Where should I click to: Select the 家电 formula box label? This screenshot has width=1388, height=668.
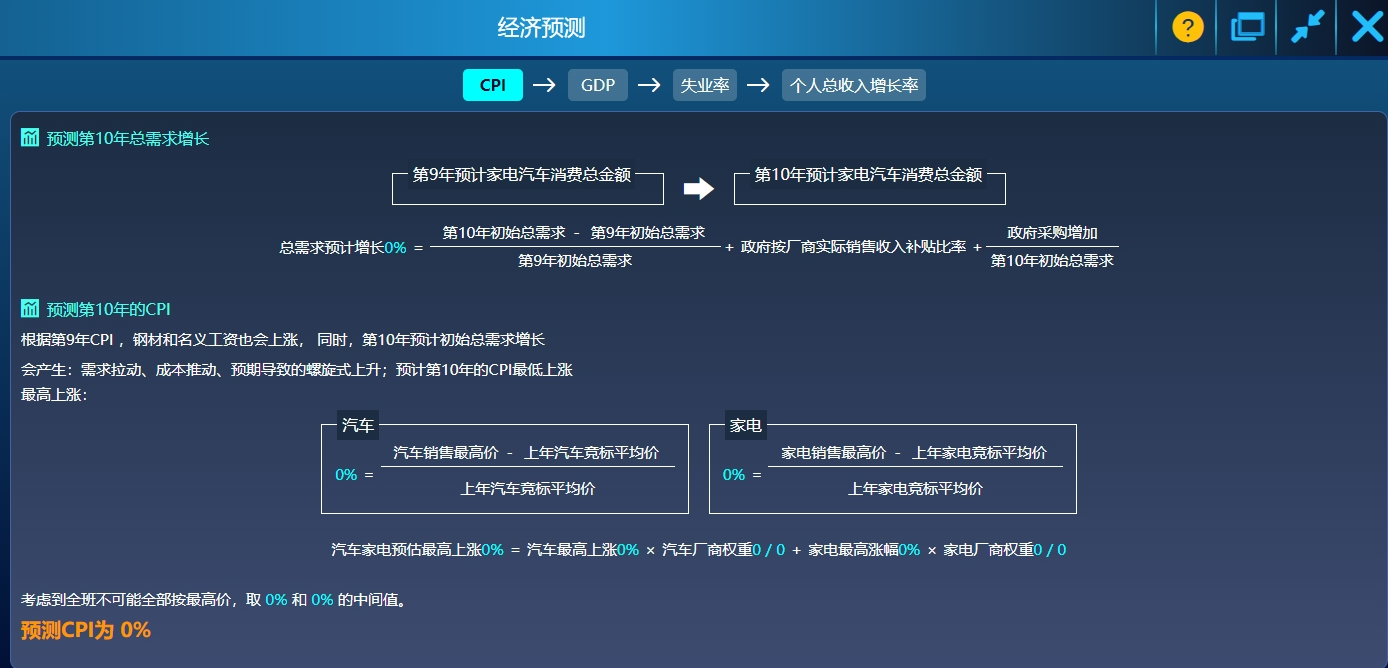tap(745, 425)
